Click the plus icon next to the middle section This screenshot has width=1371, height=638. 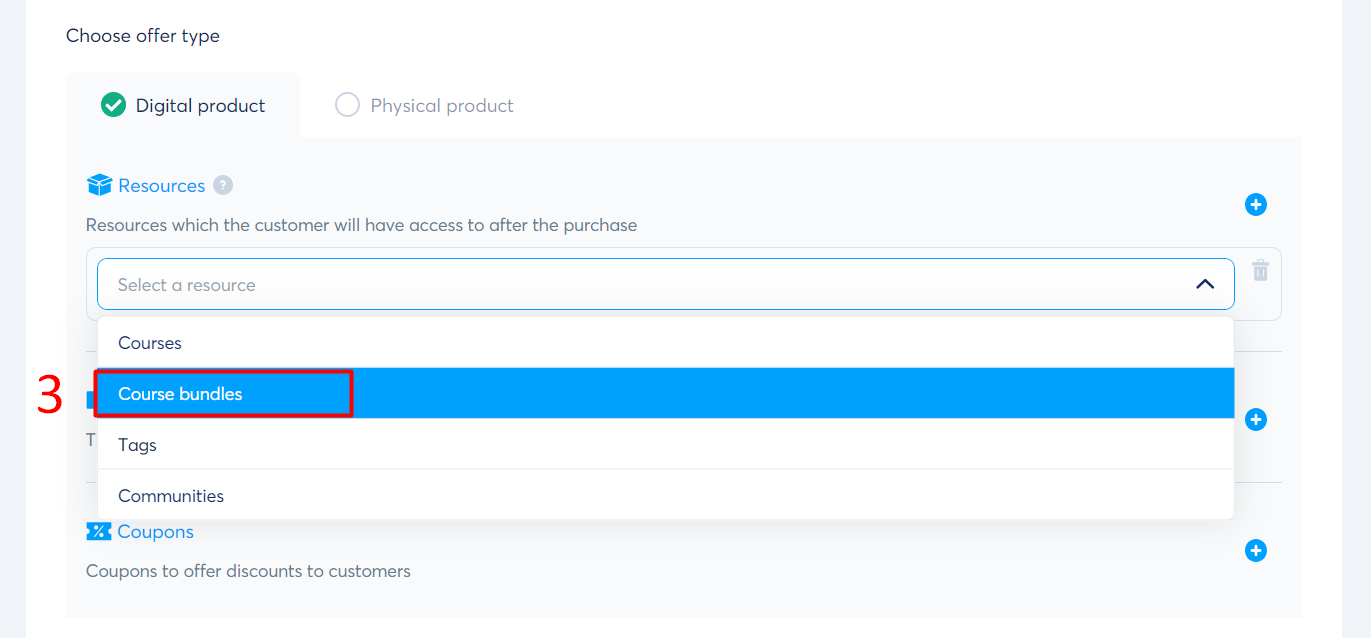pyautogui.click(x=1256, y=419)
